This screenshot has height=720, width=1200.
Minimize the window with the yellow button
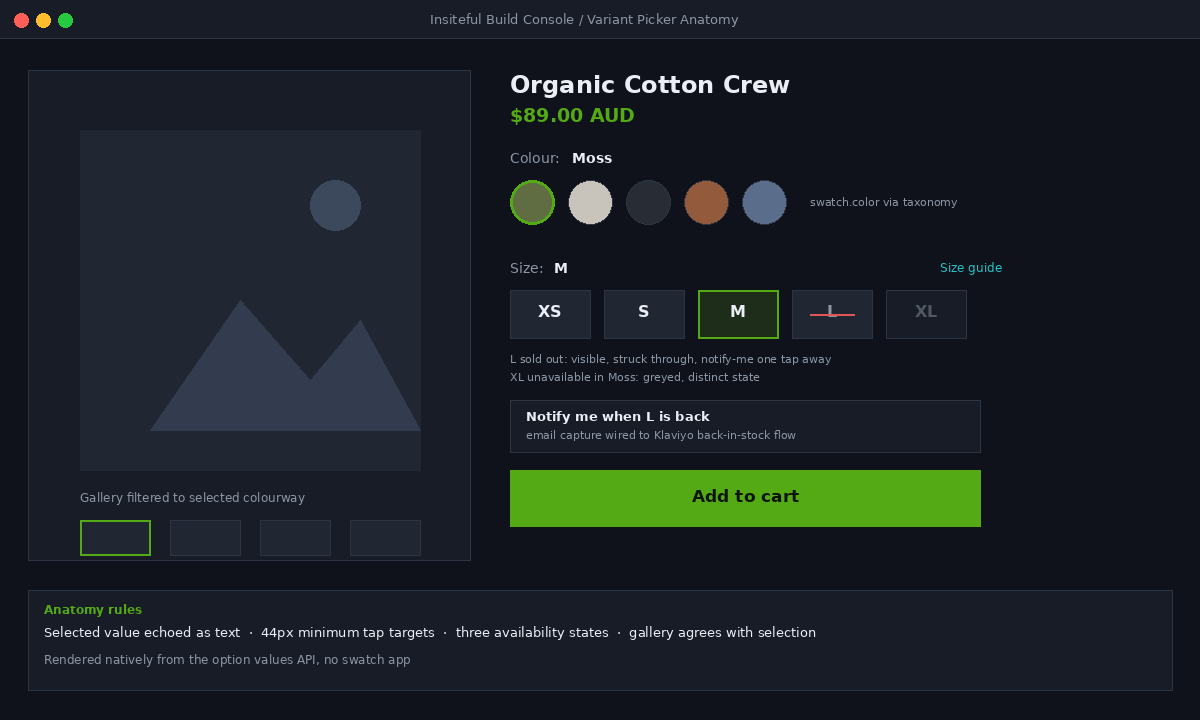[43, 20]
